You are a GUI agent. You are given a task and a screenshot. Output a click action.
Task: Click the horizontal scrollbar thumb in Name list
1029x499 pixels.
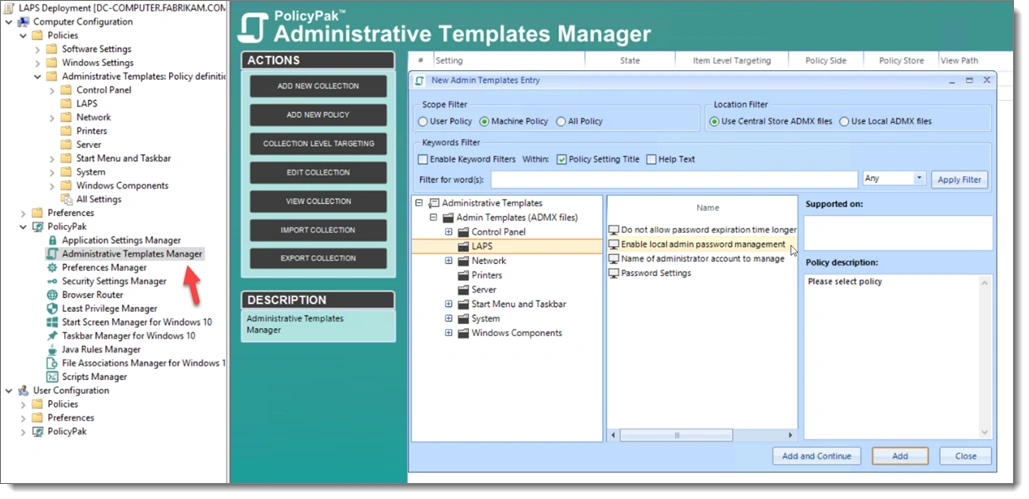677,435
